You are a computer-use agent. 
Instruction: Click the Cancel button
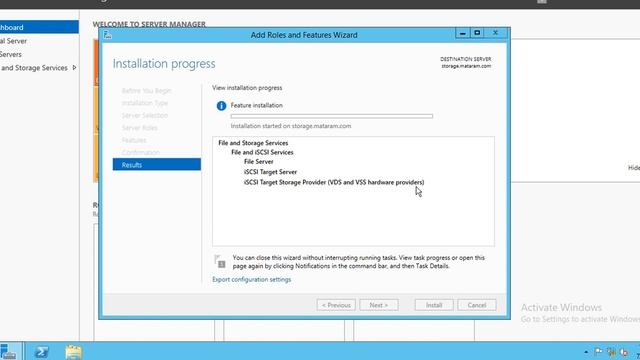coord(477,305)
